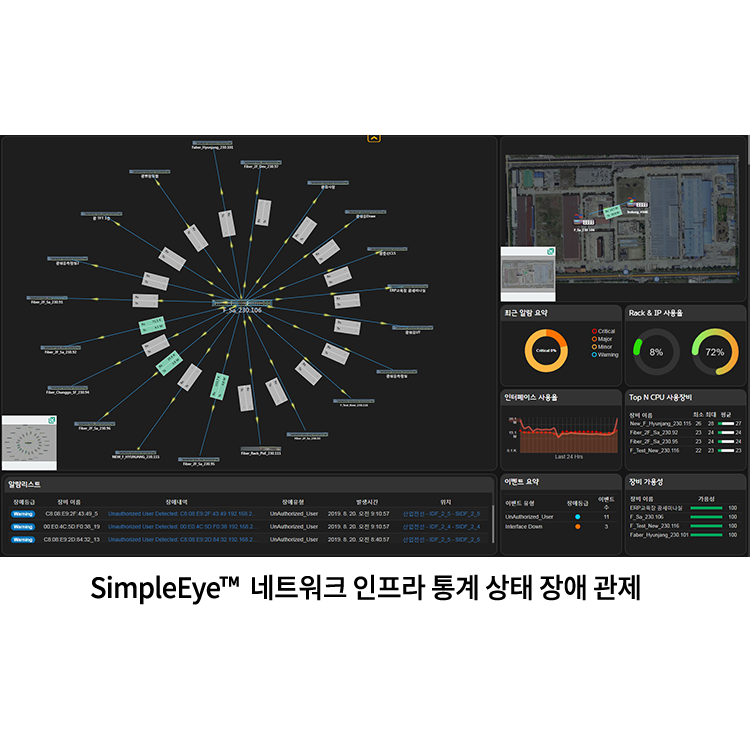Screen dimensions: 750x750
Task: Open the first Unauthorized User Detected alarm detail link
Action: pyautogui.click(x=181, y=513)
